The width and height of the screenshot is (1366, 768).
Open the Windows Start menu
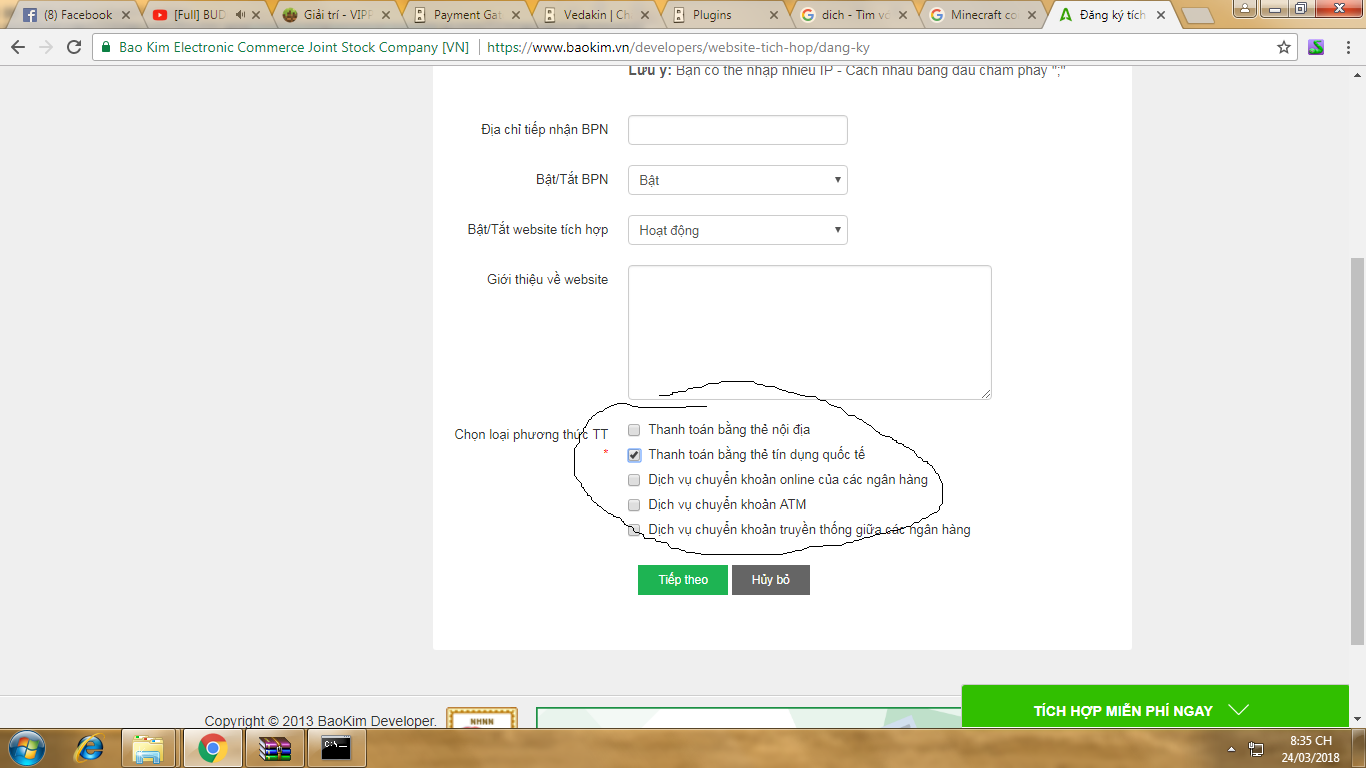coord(27,748)
